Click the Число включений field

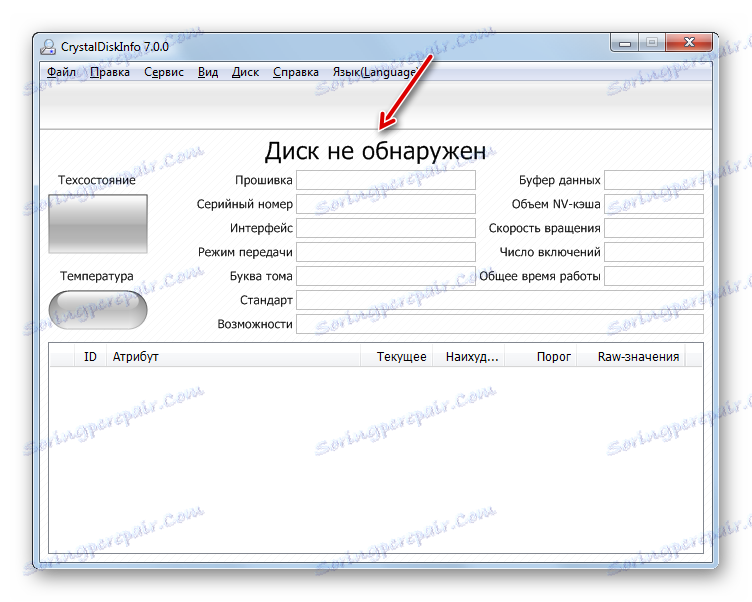click(x=654, y=252)
